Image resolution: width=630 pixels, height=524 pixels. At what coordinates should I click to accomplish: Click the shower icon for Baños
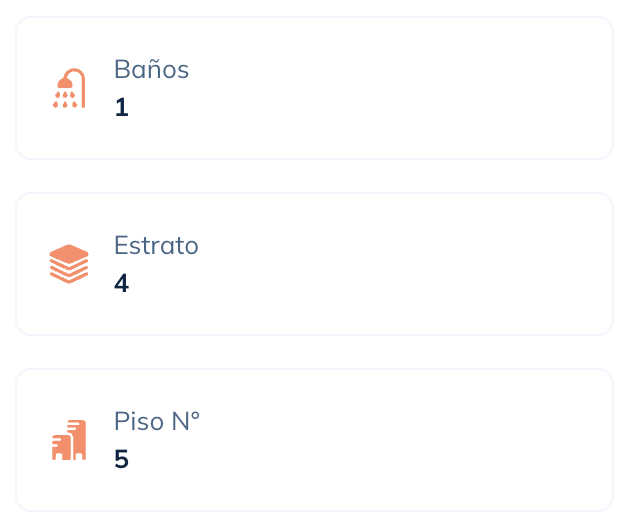(69, 88)
